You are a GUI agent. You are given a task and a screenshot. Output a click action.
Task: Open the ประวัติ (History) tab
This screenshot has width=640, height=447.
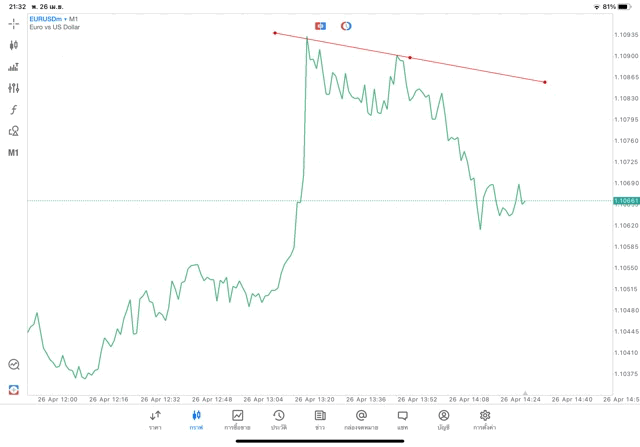[x=278, y=420]
